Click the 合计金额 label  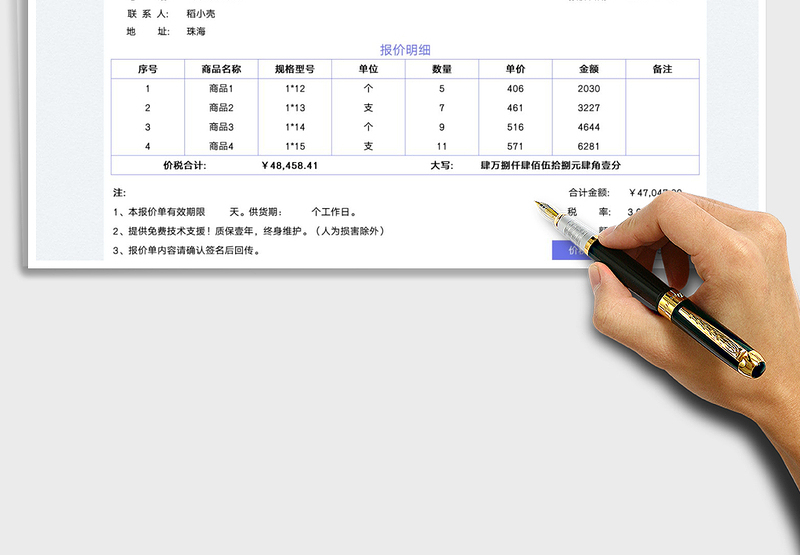pos(589,193)
